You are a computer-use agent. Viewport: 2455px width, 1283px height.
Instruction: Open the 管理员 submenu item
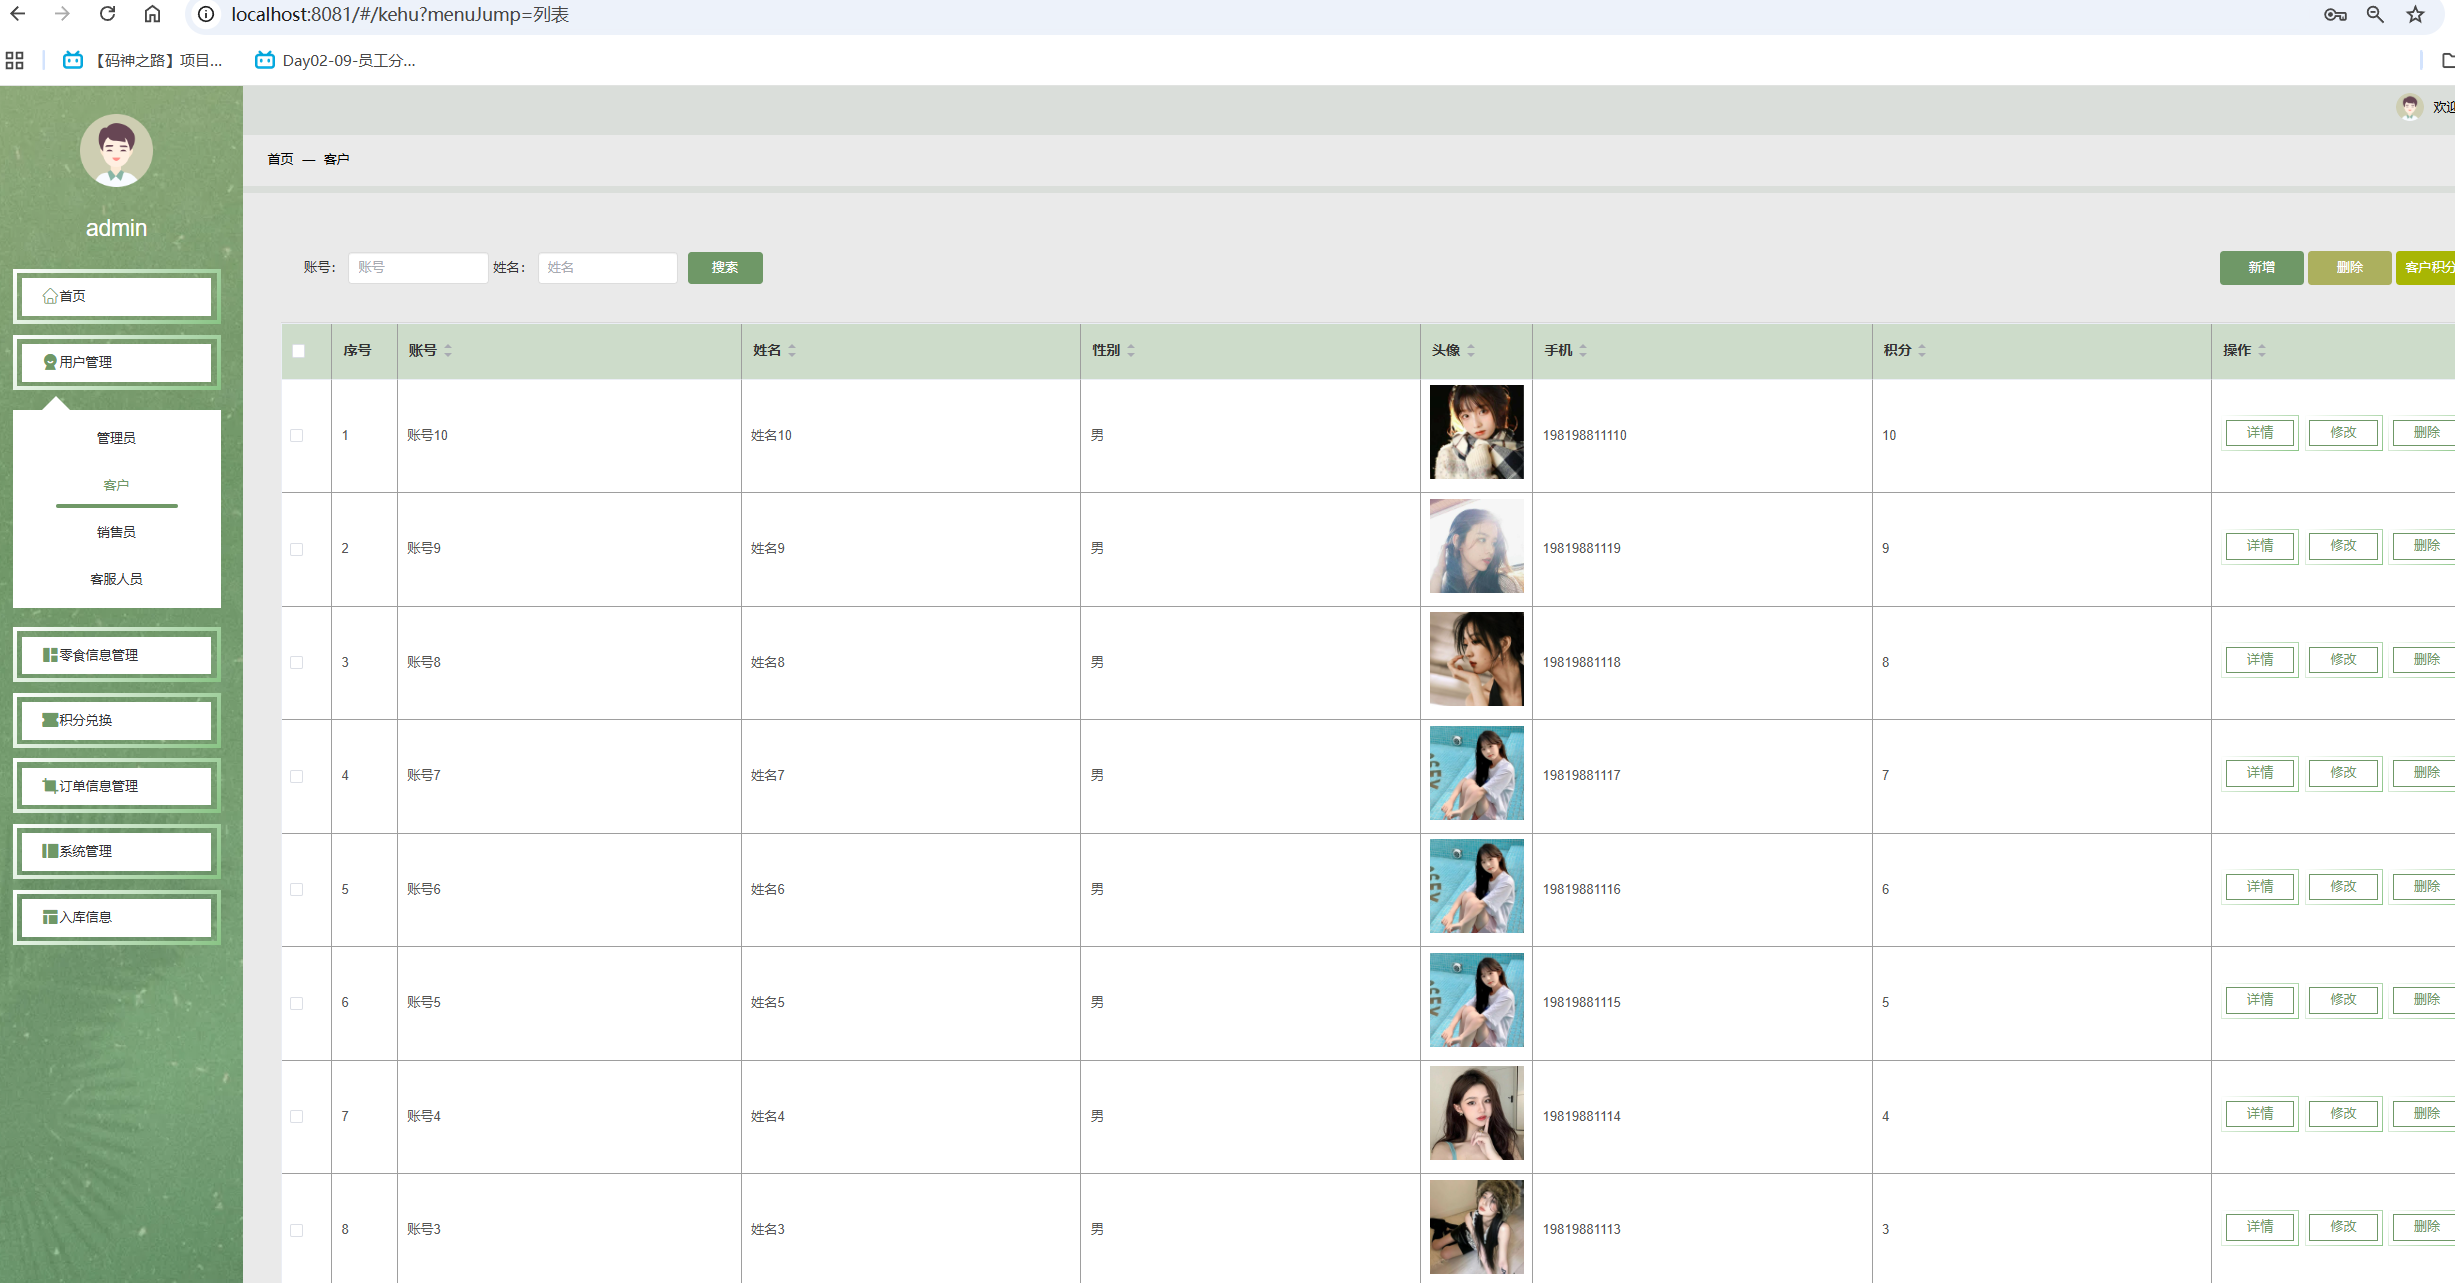pyautogui.click(x=116, y=438)
